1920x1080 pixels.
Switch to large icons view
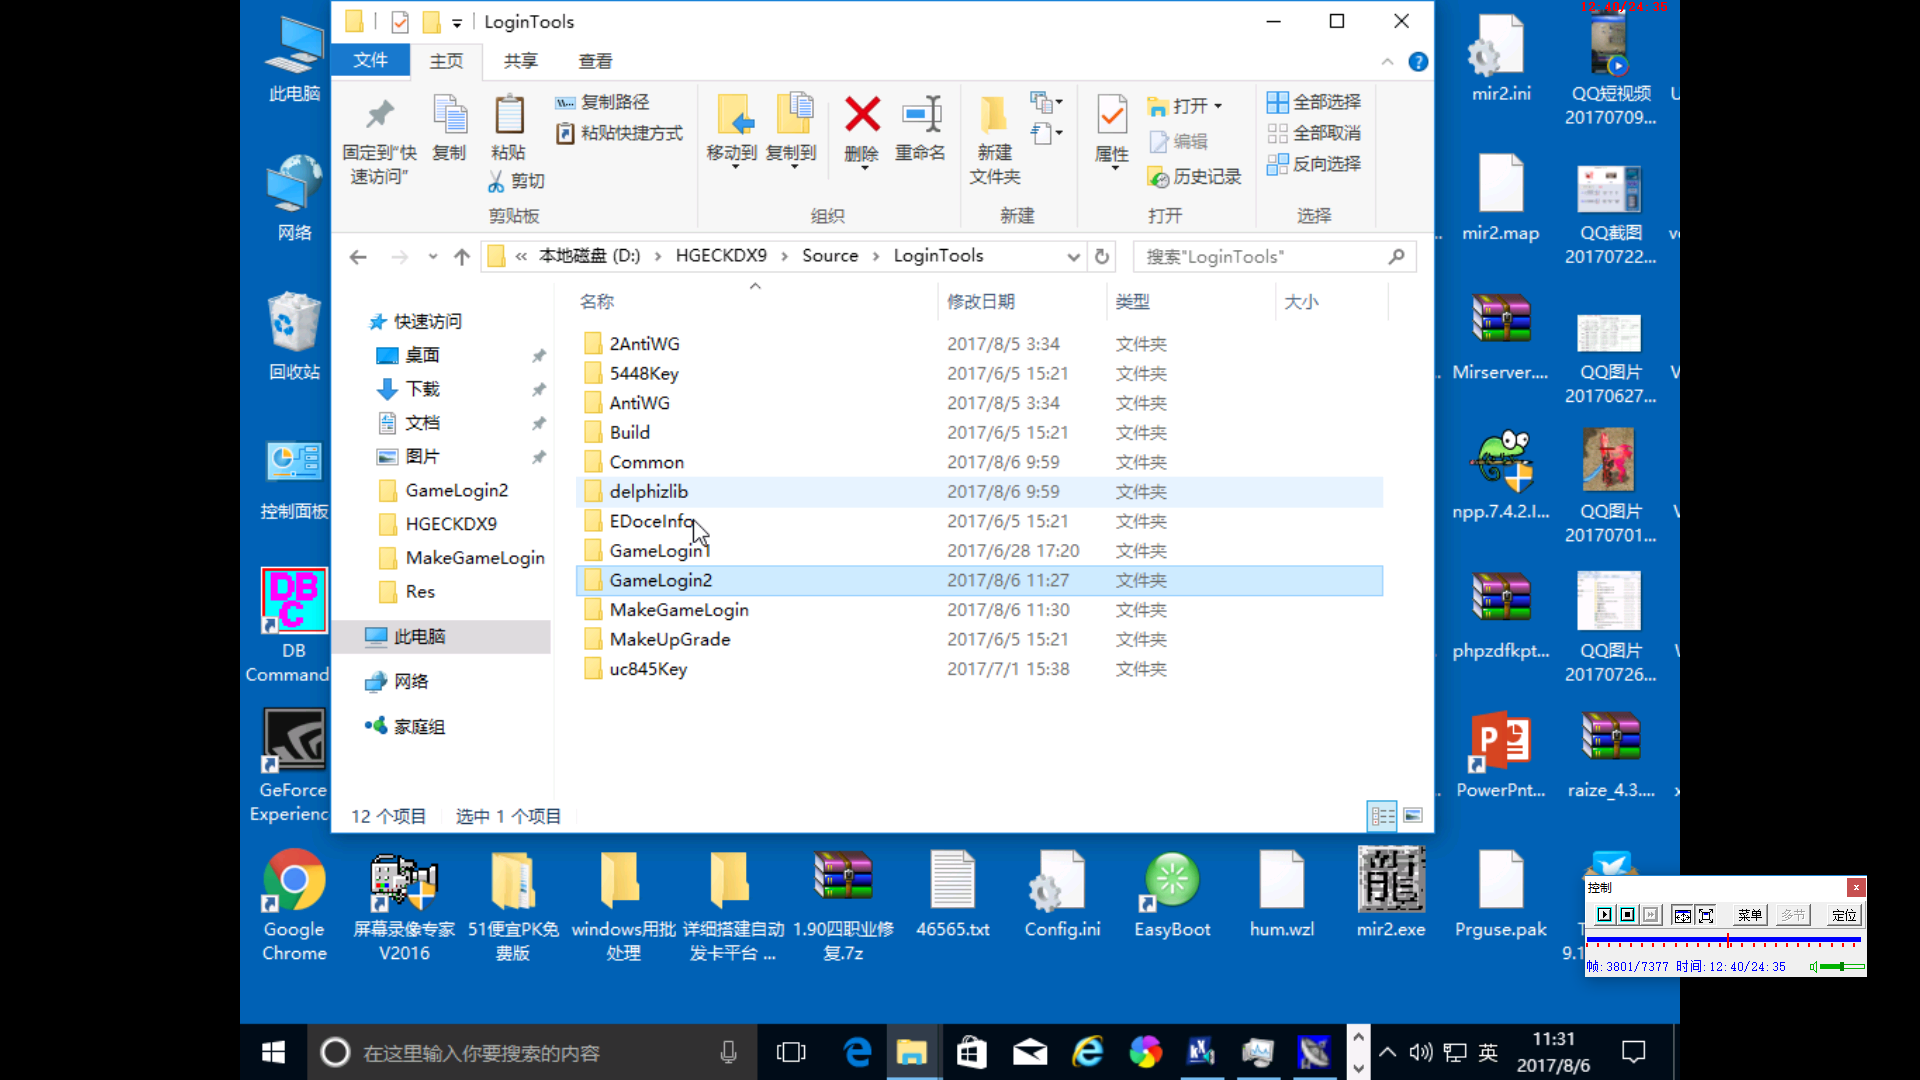pos(1413,816)
